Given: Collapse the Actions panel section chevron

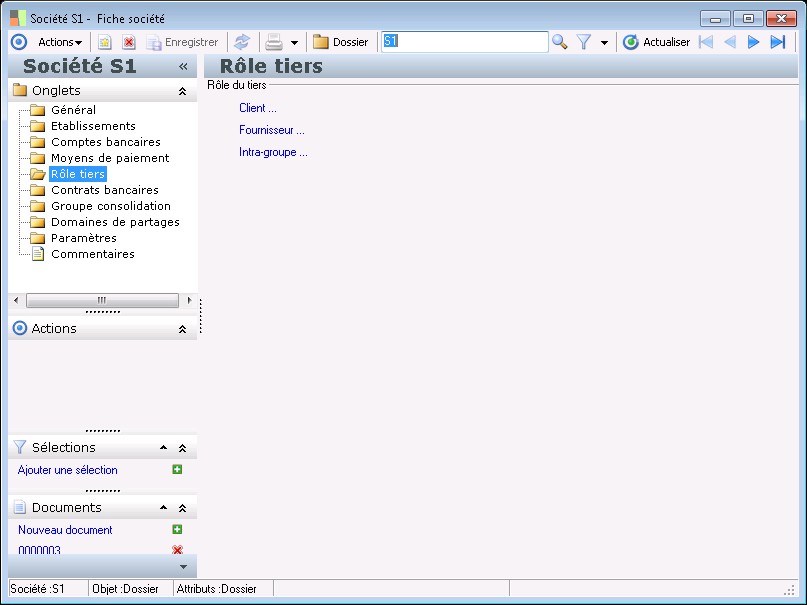Looking at the screenshot, I should point(182,329).
